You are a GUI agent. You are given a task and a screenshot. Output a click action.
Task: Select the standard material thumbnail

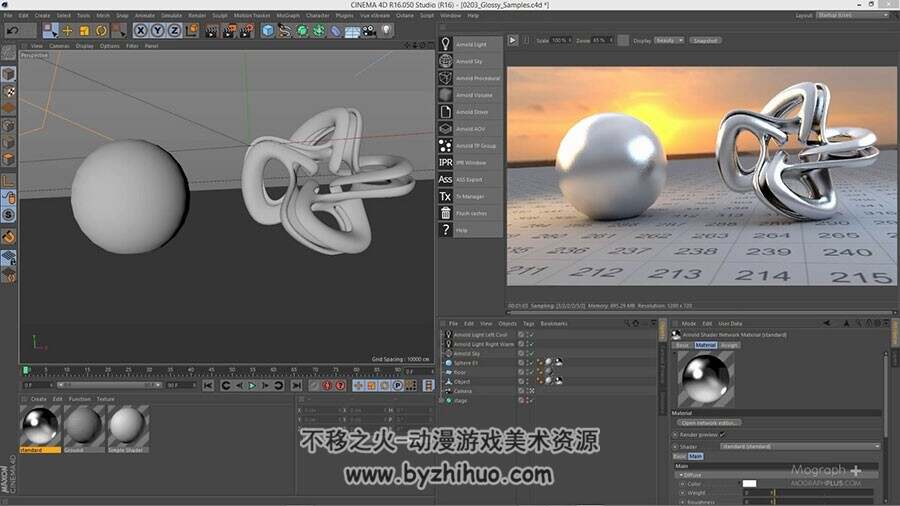click(x=40, y=426)
